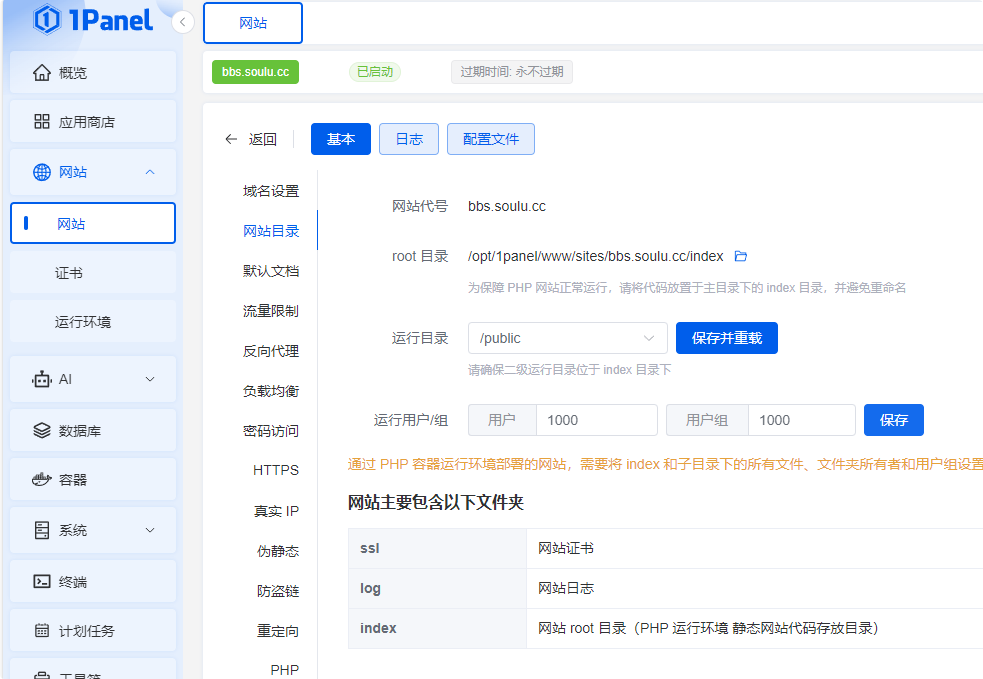Open 应用商店 in the sidebar

click(x=93, y=122)
